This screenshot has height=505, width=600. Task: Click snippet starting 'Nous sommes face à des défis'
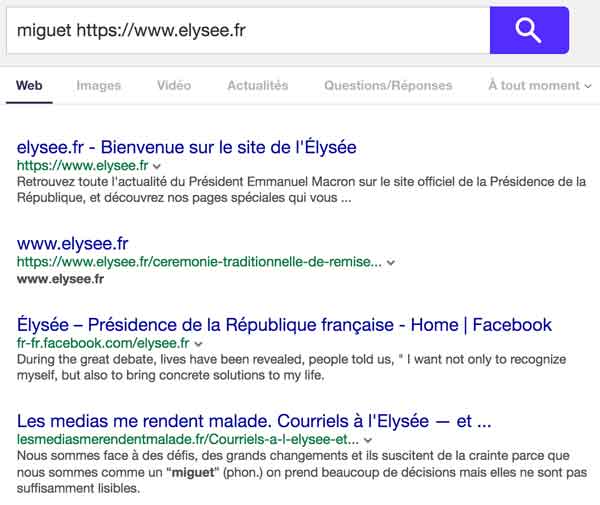302,472
